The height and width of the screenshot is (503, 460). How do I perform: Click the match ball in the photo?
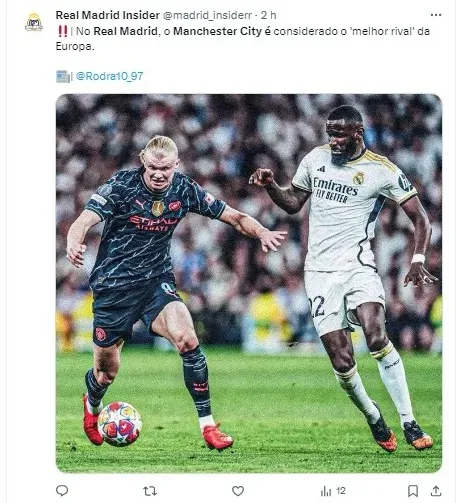(x=120, y=424)
